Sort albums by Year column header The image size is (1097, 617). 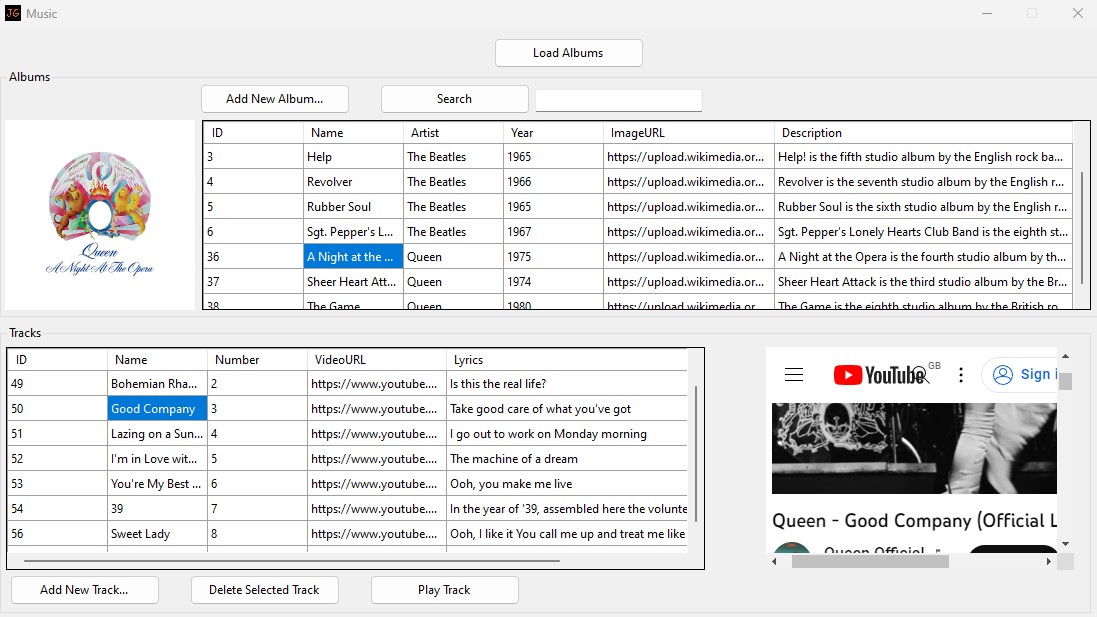point(553,133)
